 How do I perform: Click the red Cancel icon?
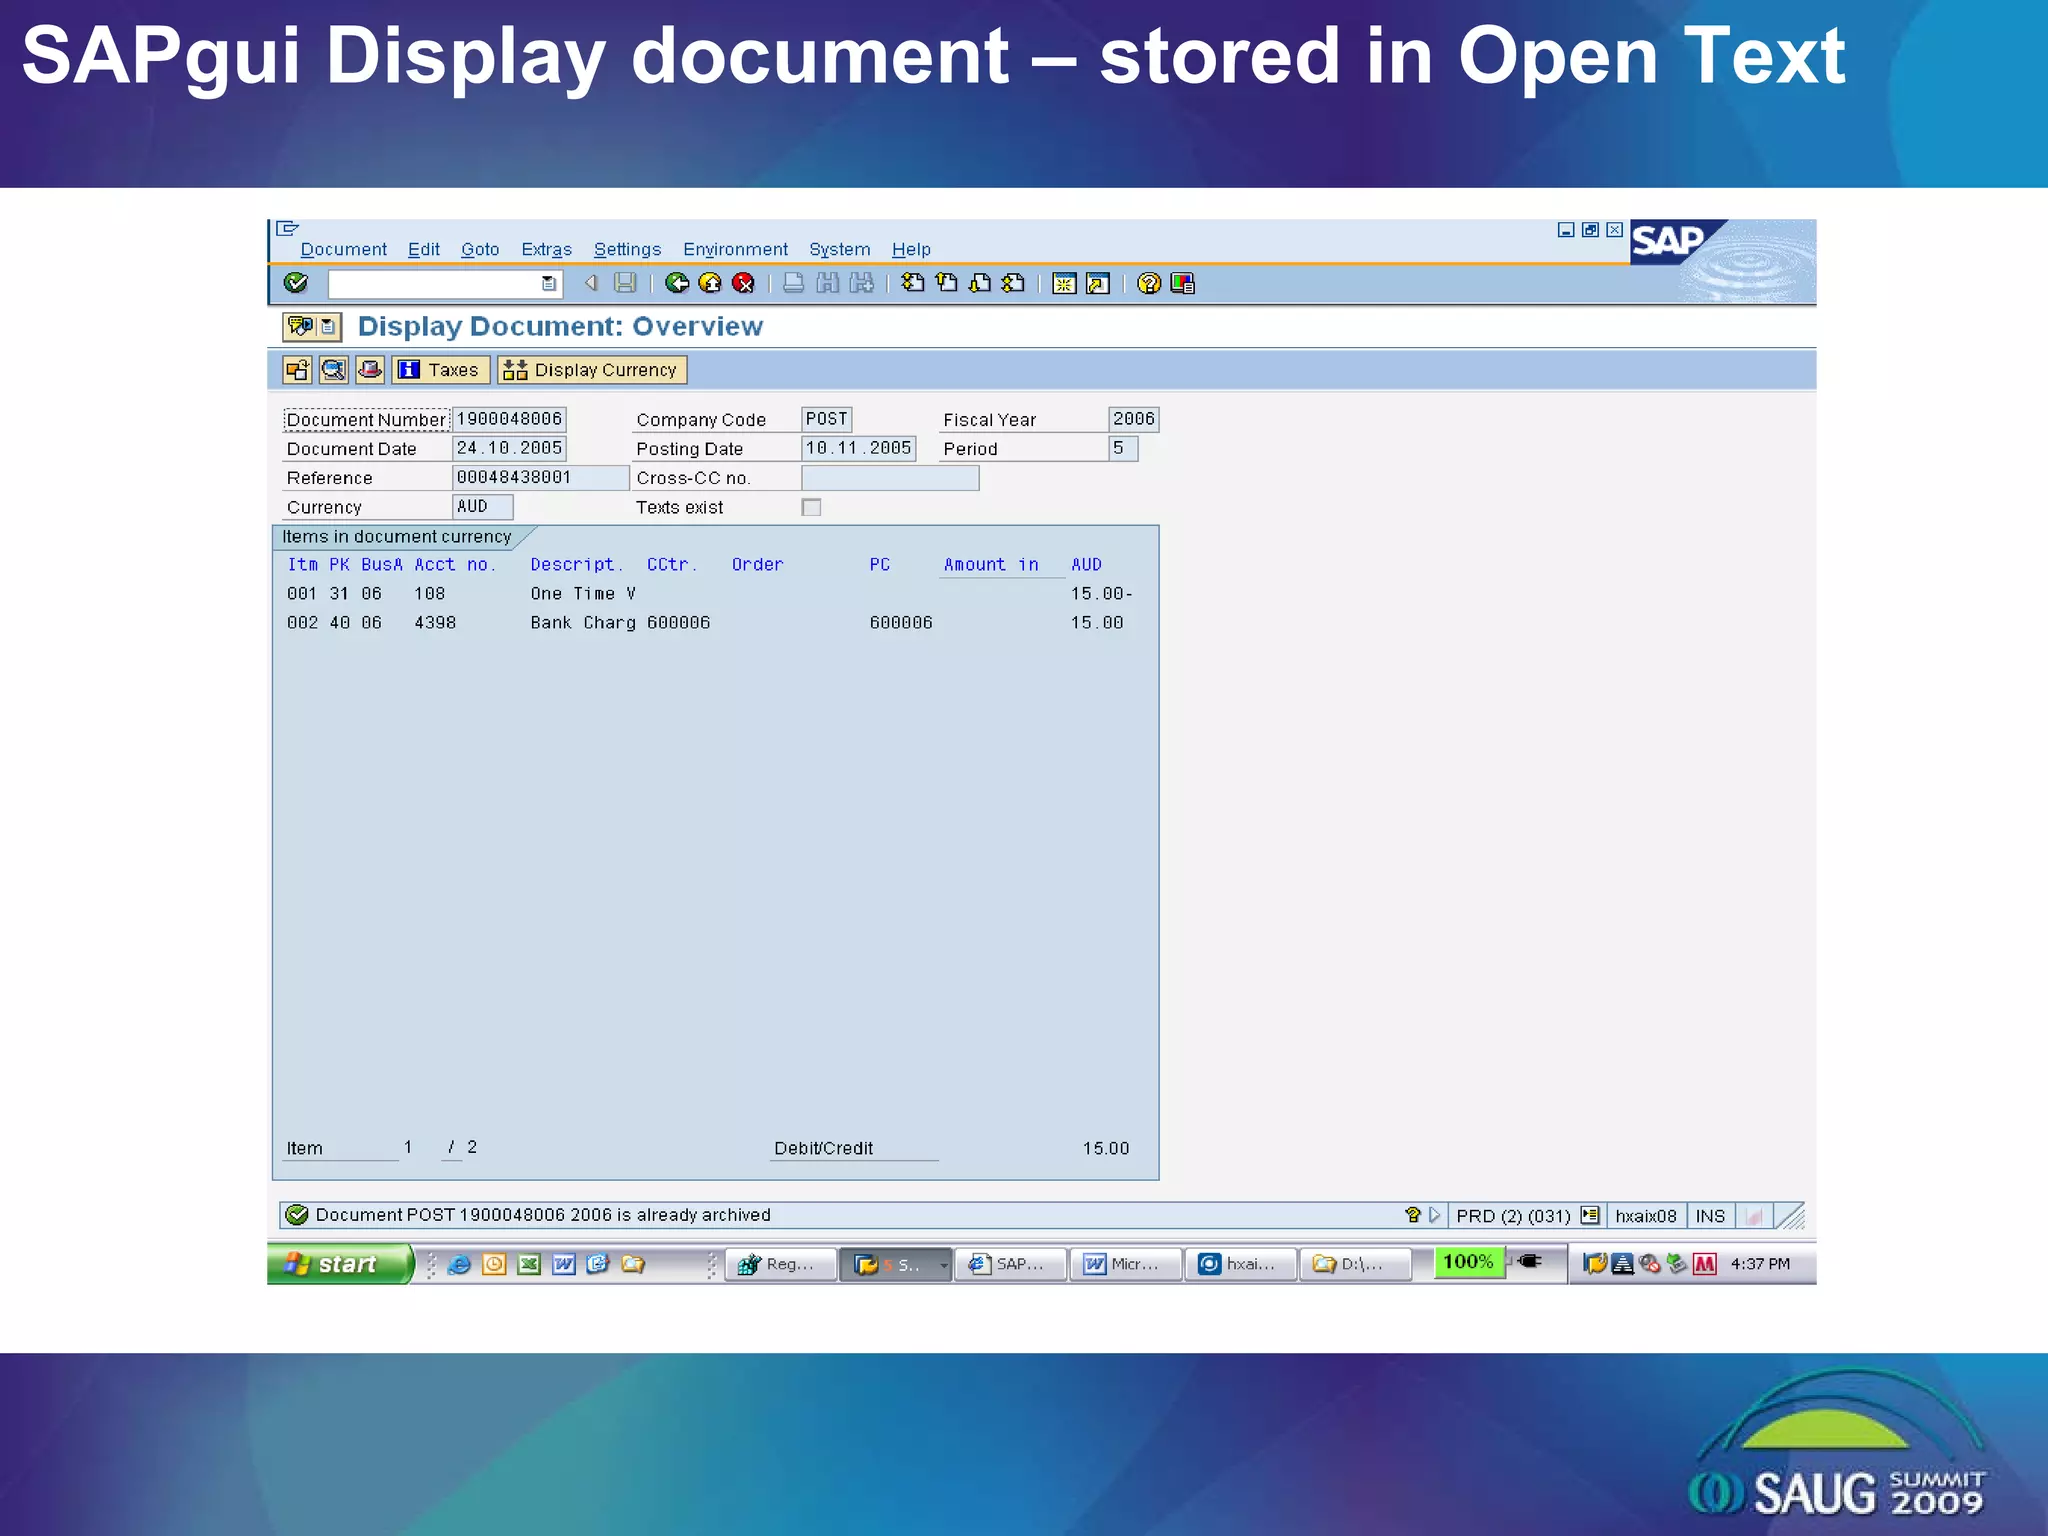click(743, 283)
